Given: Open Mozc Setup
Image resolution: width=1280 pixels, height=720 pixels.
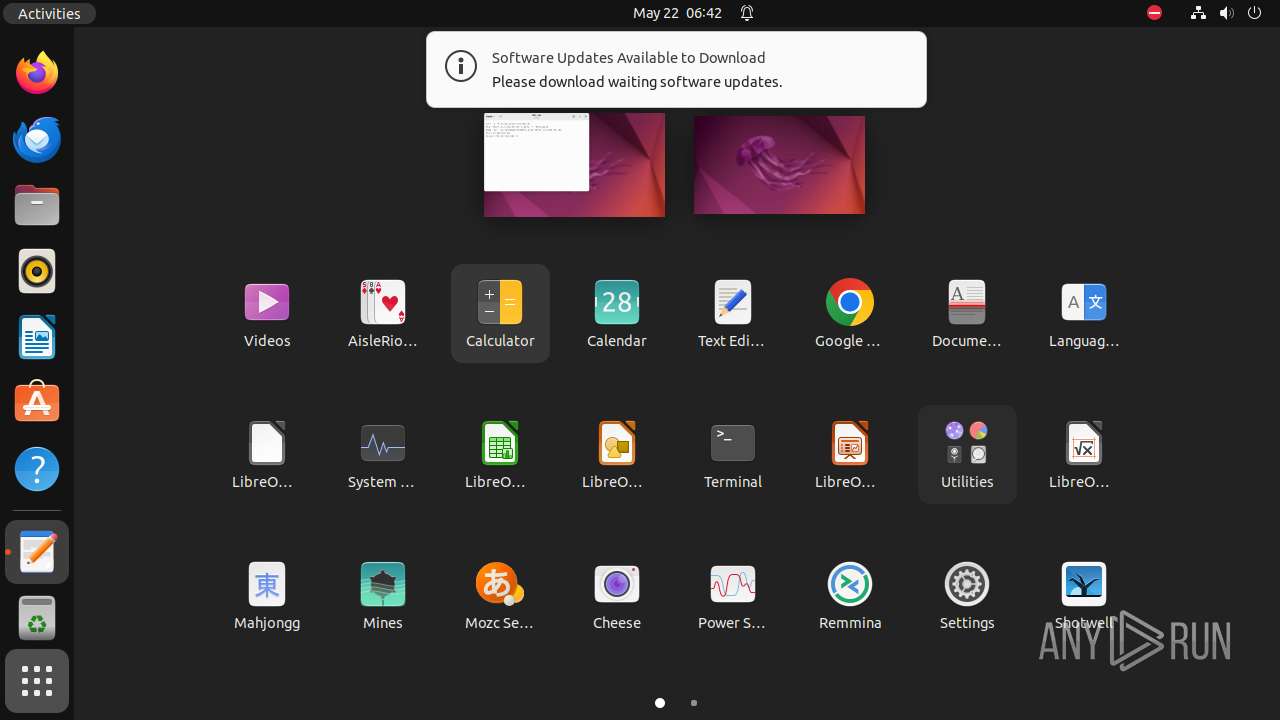Looking at the screenshot, I should (500, 595).
